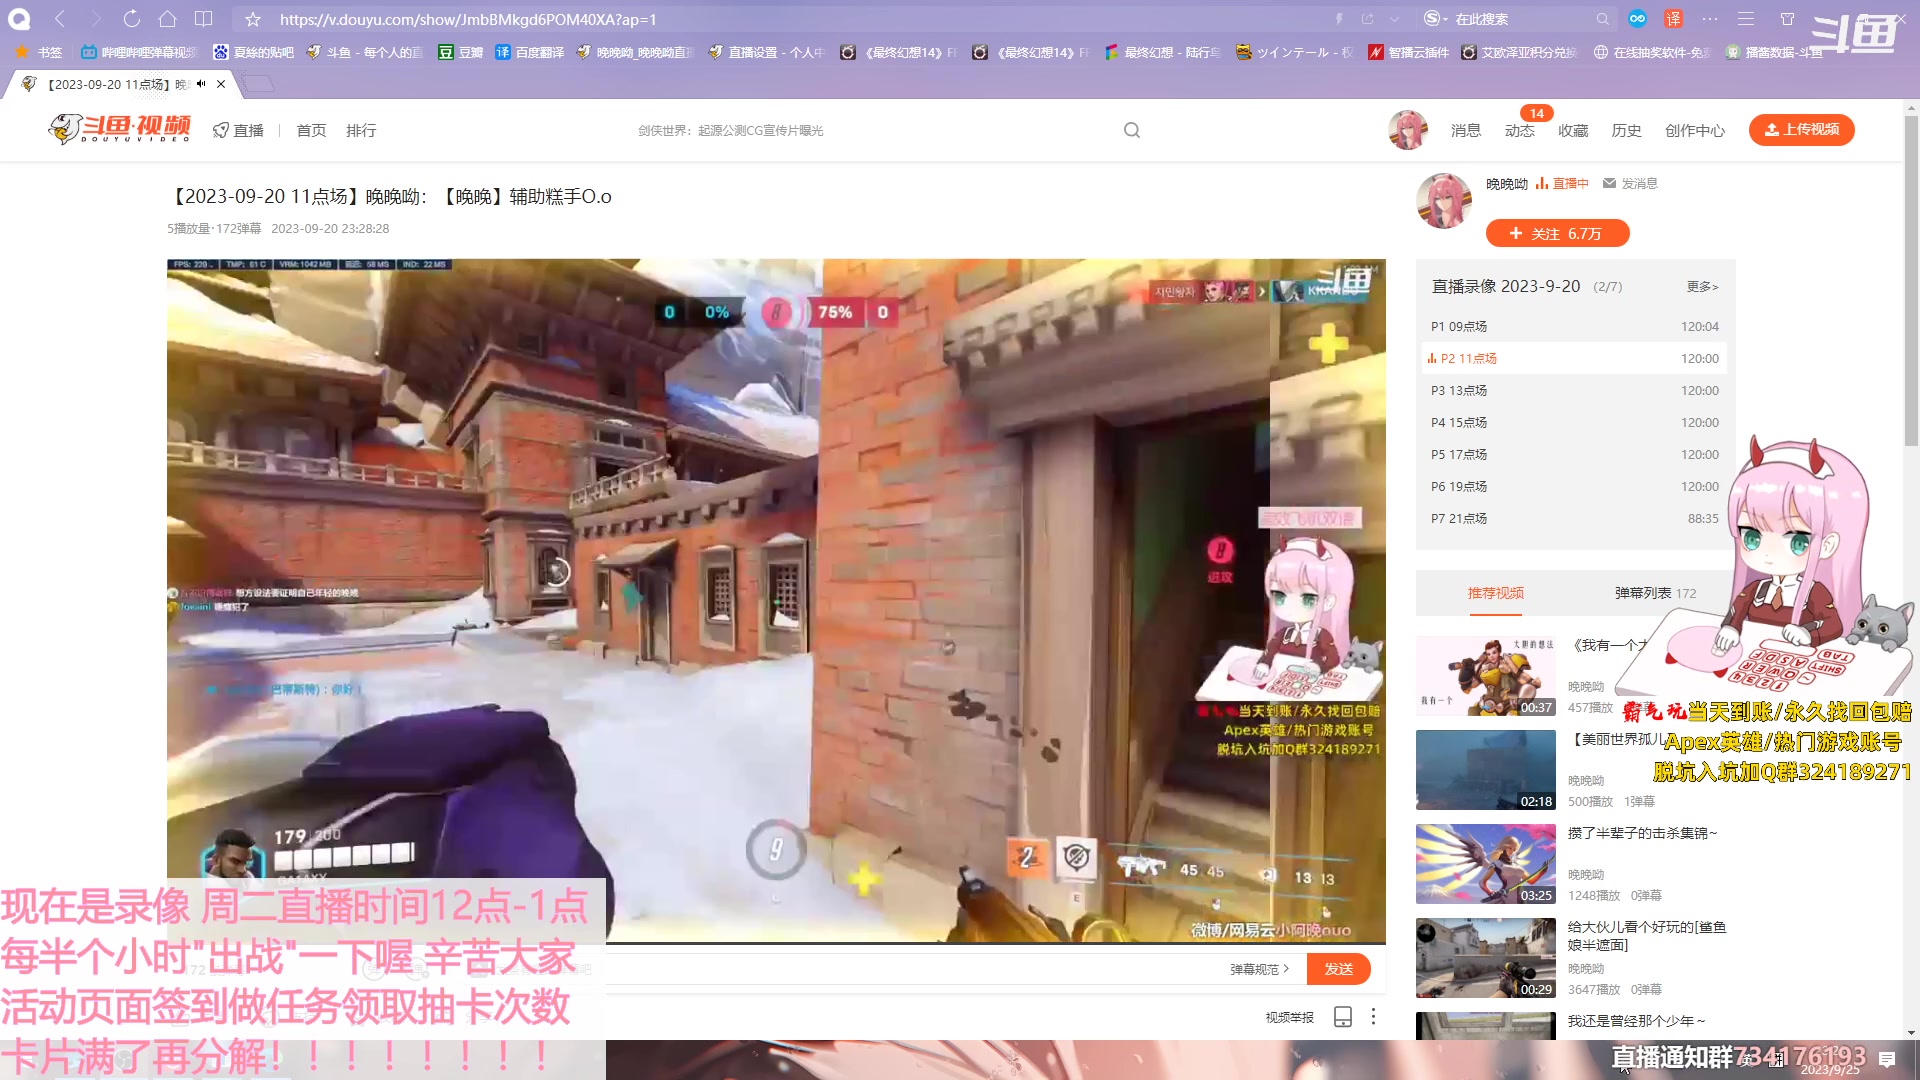This screenshot has width=1920, height=1080.
Task: Click the magnifier icon in Douyu search bar
Action: (x=1130, y=130)
